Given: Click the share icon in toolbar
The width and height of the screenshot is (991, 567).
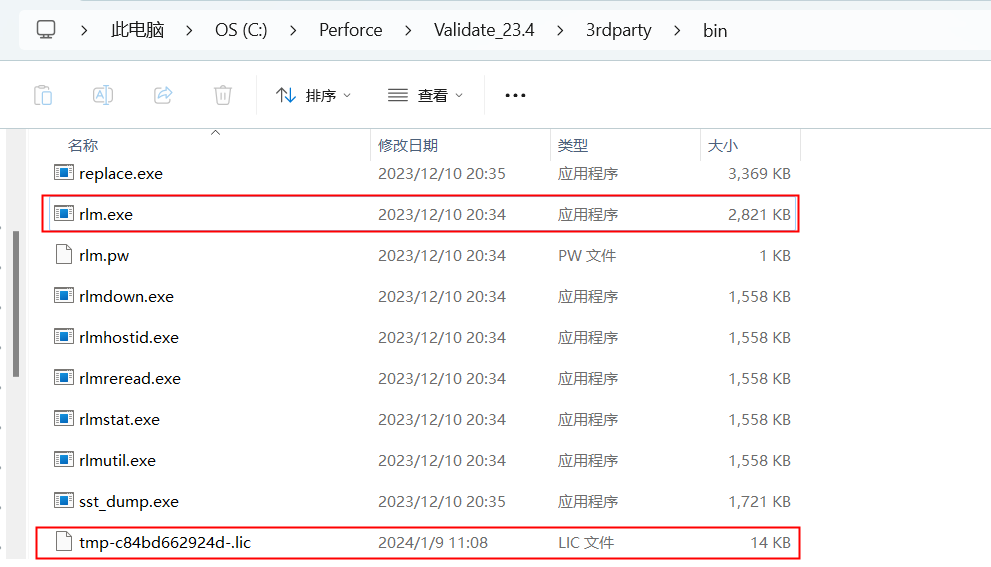Looking at the screenshot, I should coord(162,95).
